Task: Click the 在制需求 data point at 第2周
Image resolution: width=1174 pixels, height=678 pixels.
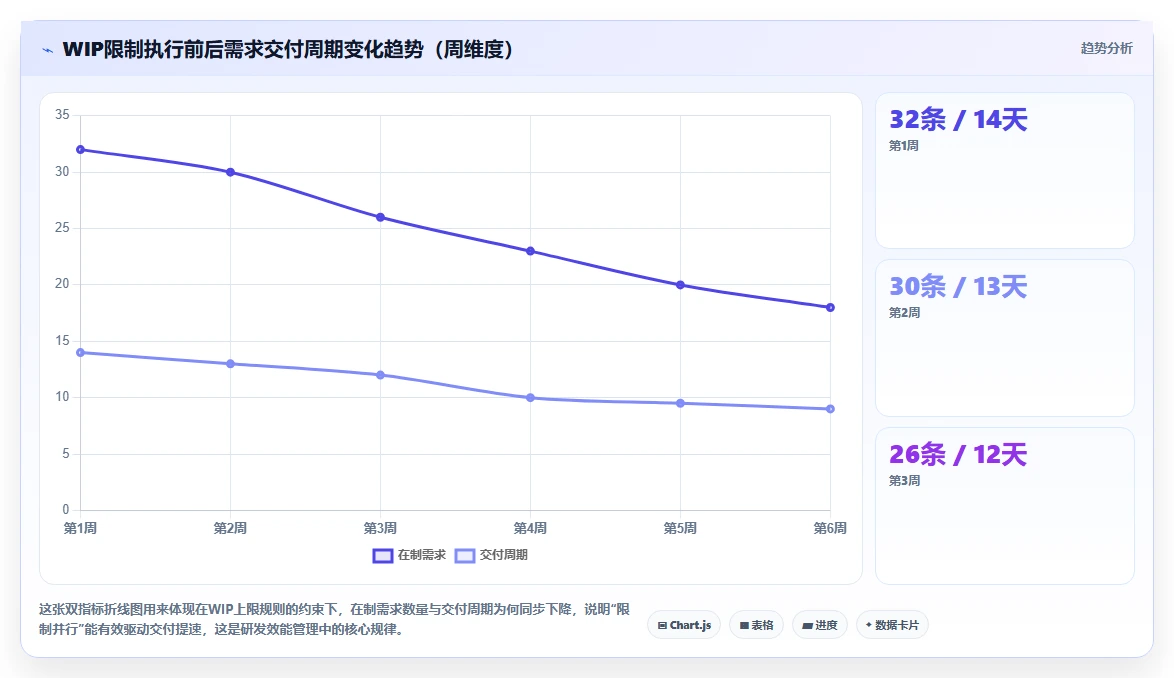Action: (x=231, y=172)
